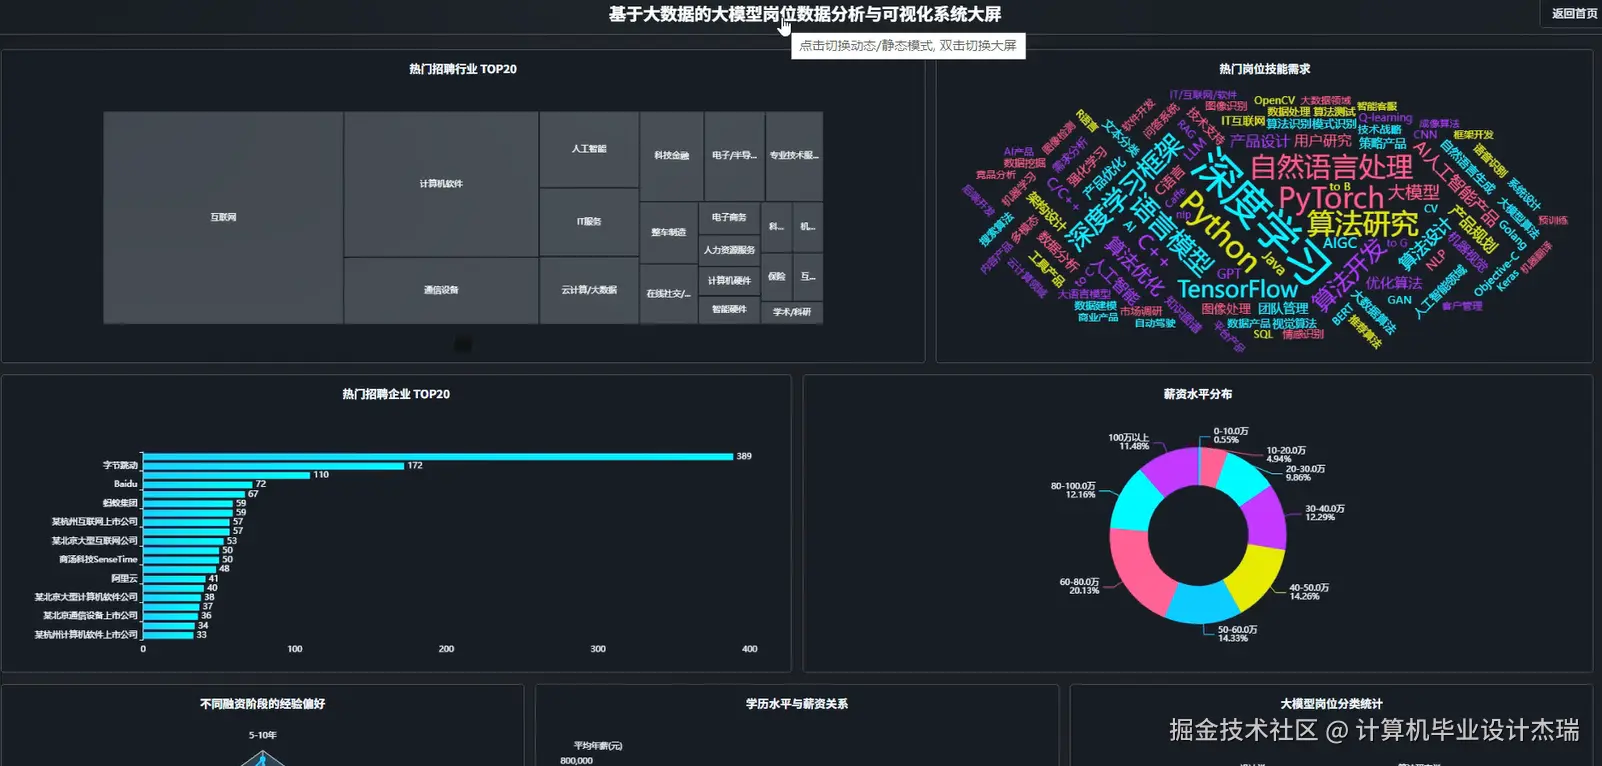Click the 电子/半导... treemap block

[734, 156]
